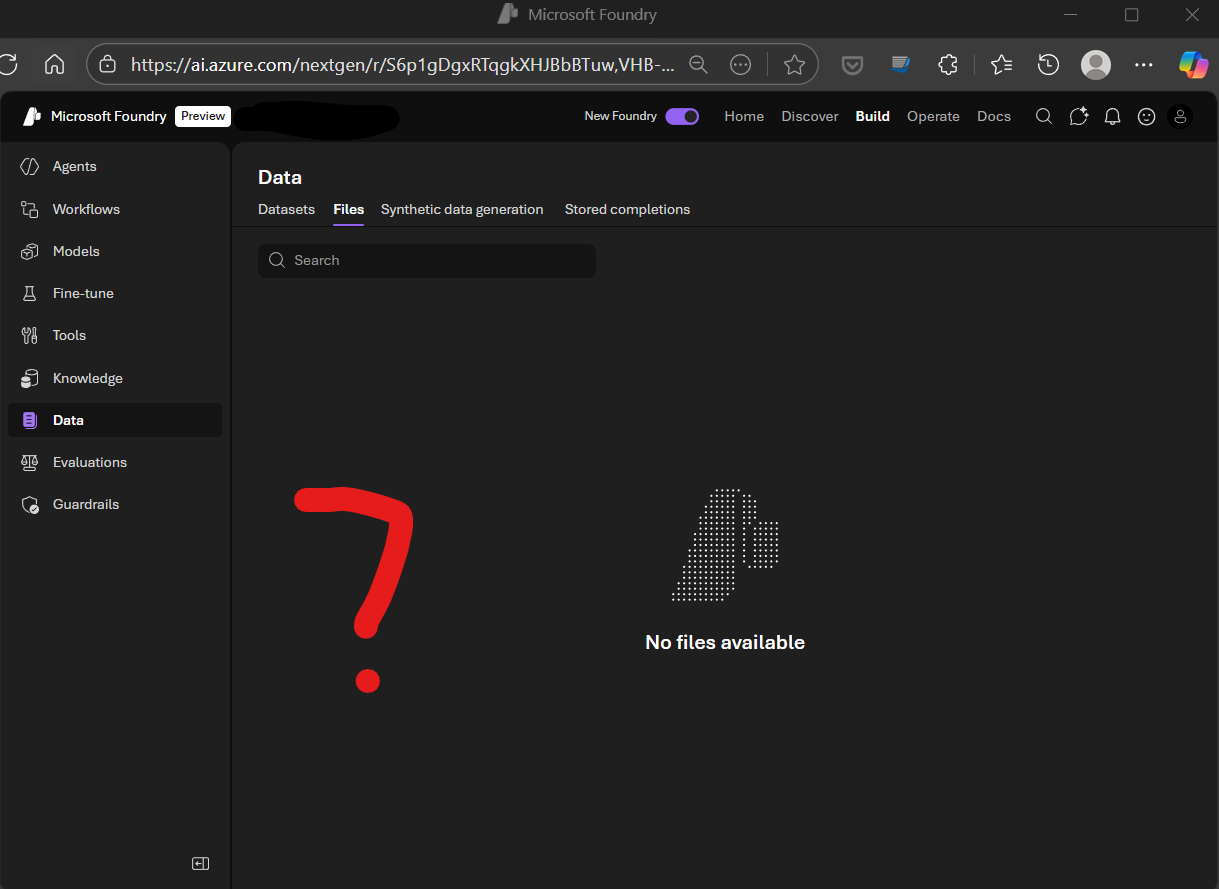Refresh the browser page
1219x889 pixels.
pyautogui.click(x=8, y=65)
